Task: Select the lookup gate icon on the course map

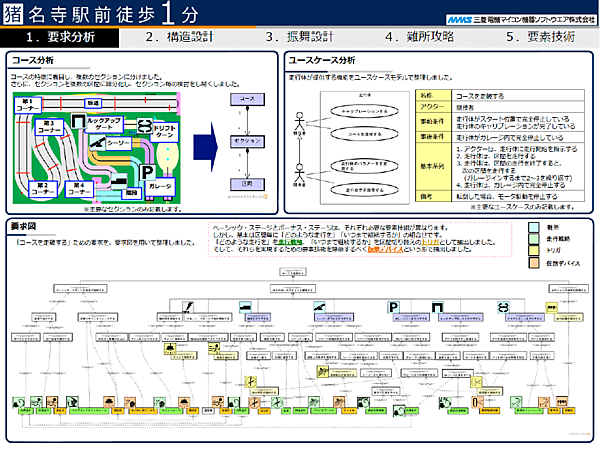Action: click(78, 121)
